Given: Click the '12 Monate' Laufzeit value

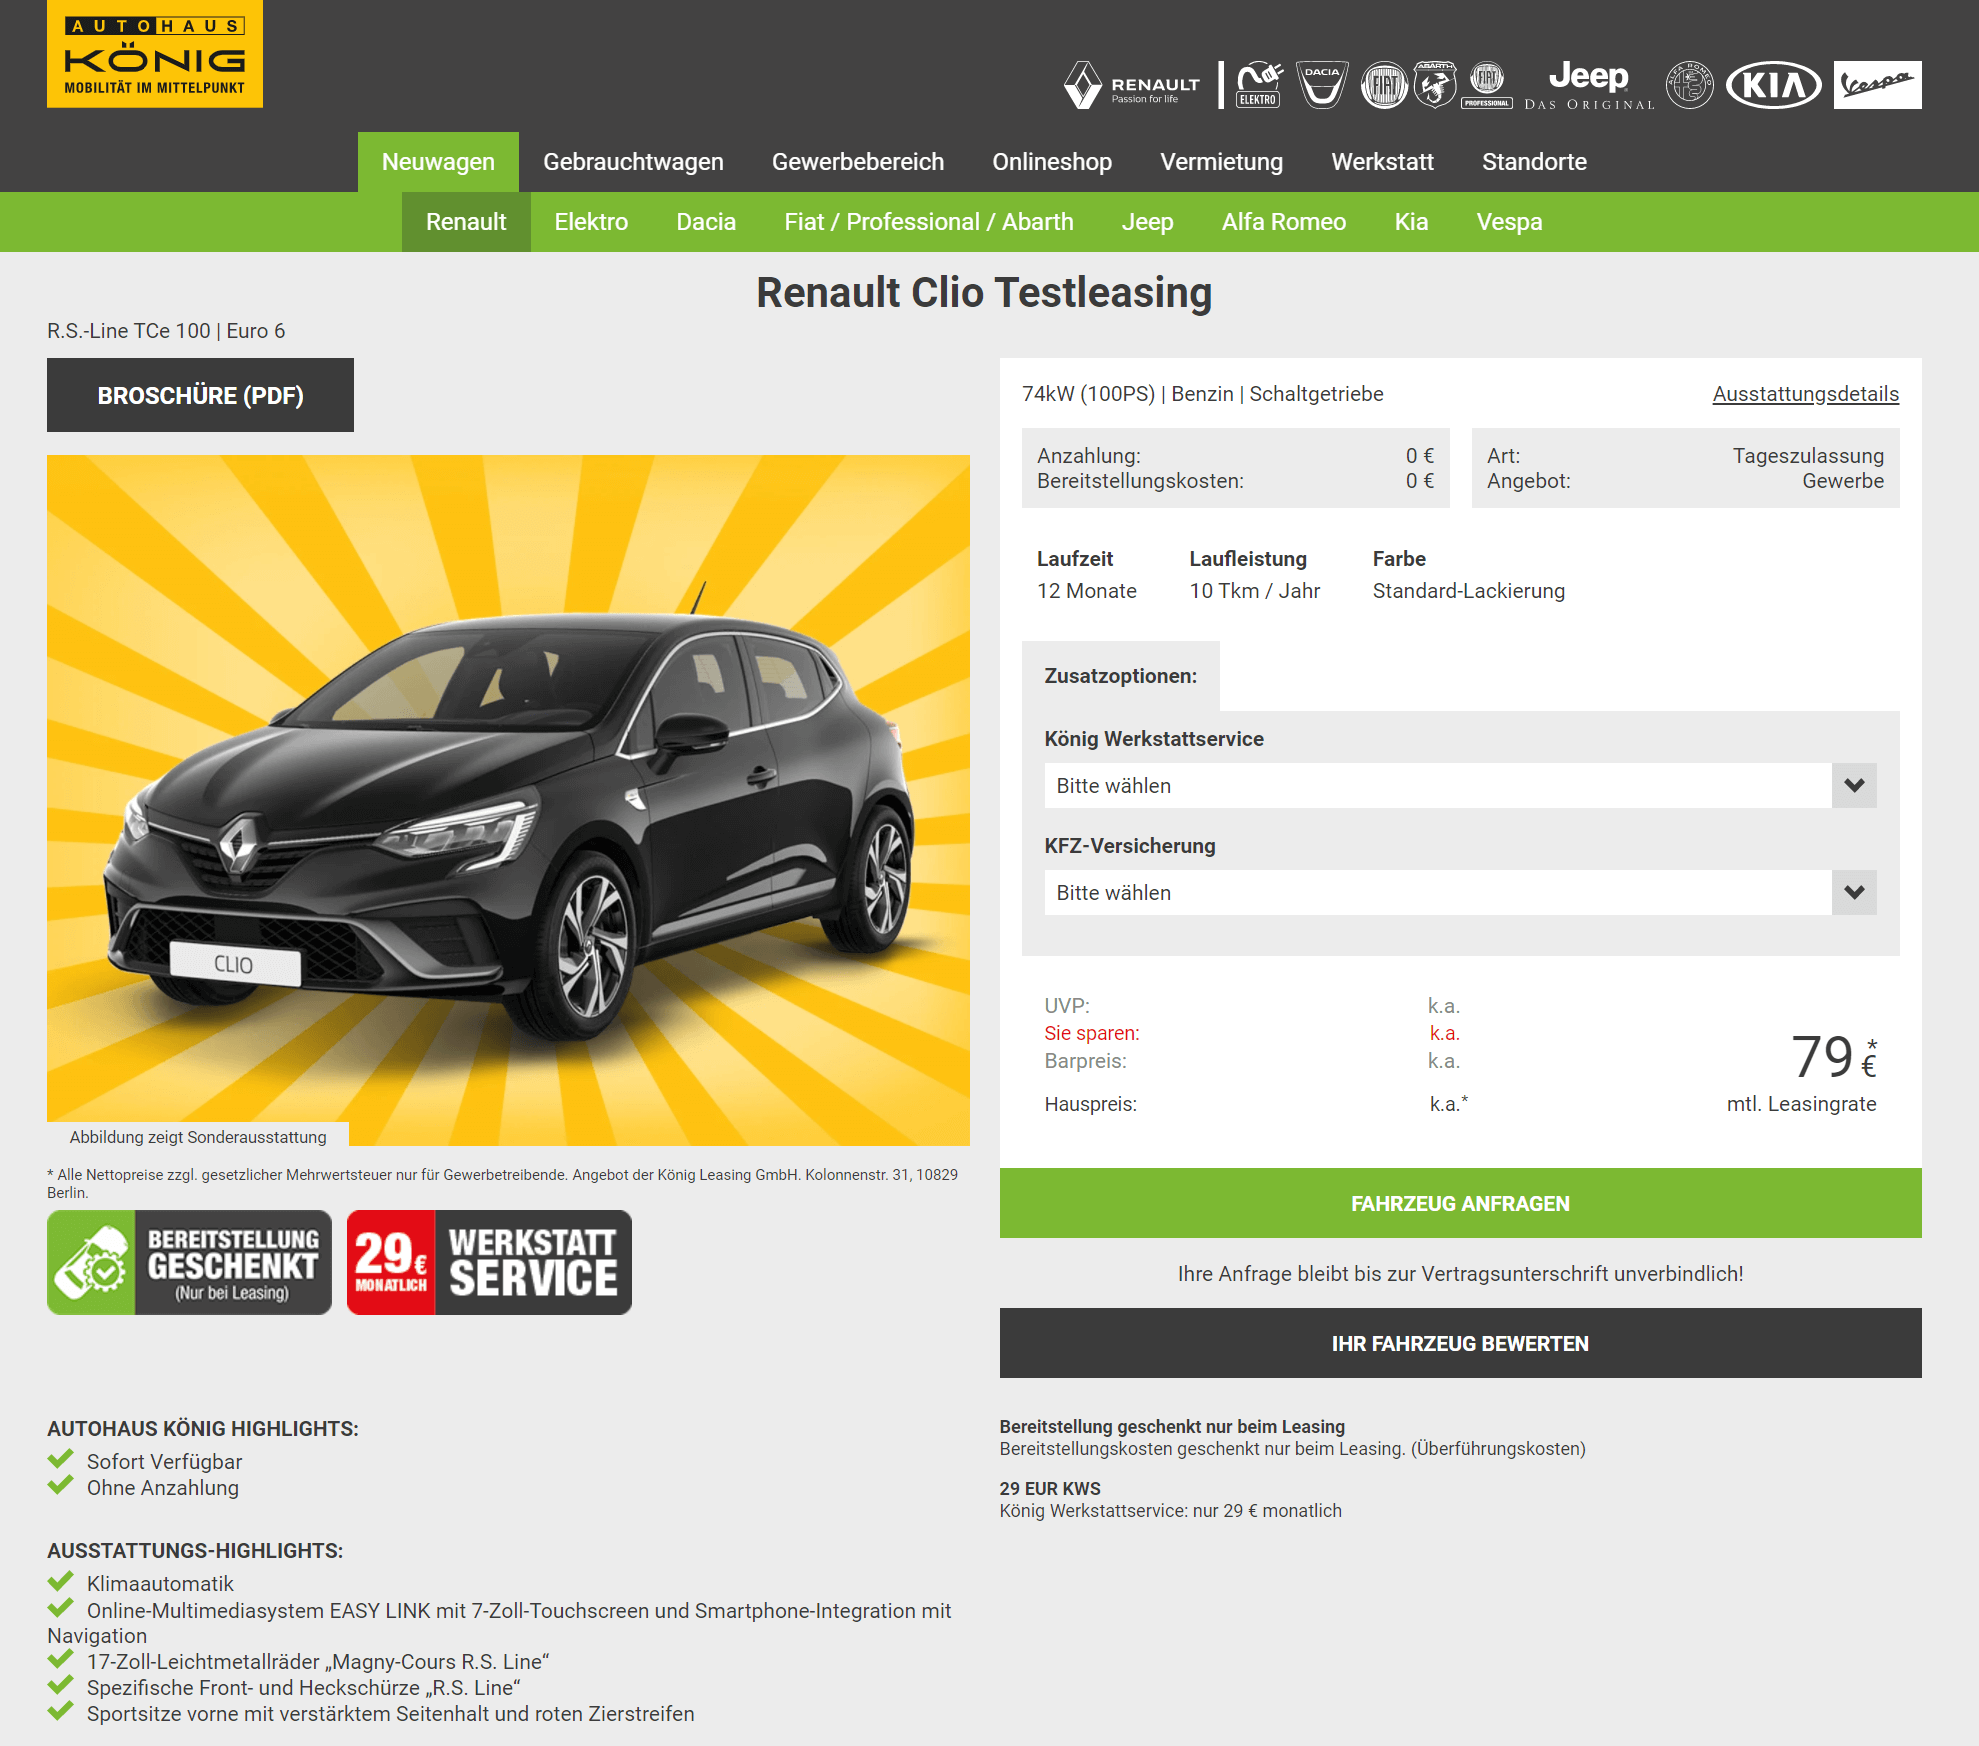Looking at the screenshot, I should click(1087, 591).
